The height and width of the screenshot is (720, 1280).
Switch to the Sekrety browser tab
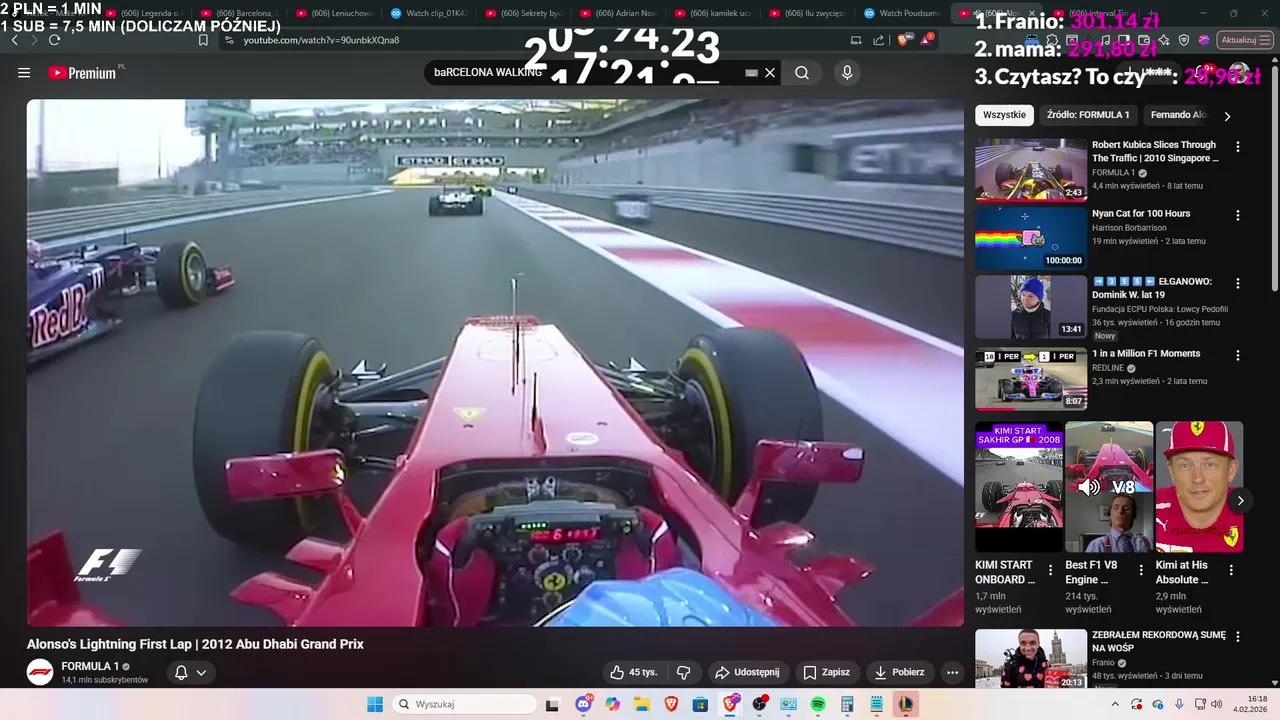point(524,13)
